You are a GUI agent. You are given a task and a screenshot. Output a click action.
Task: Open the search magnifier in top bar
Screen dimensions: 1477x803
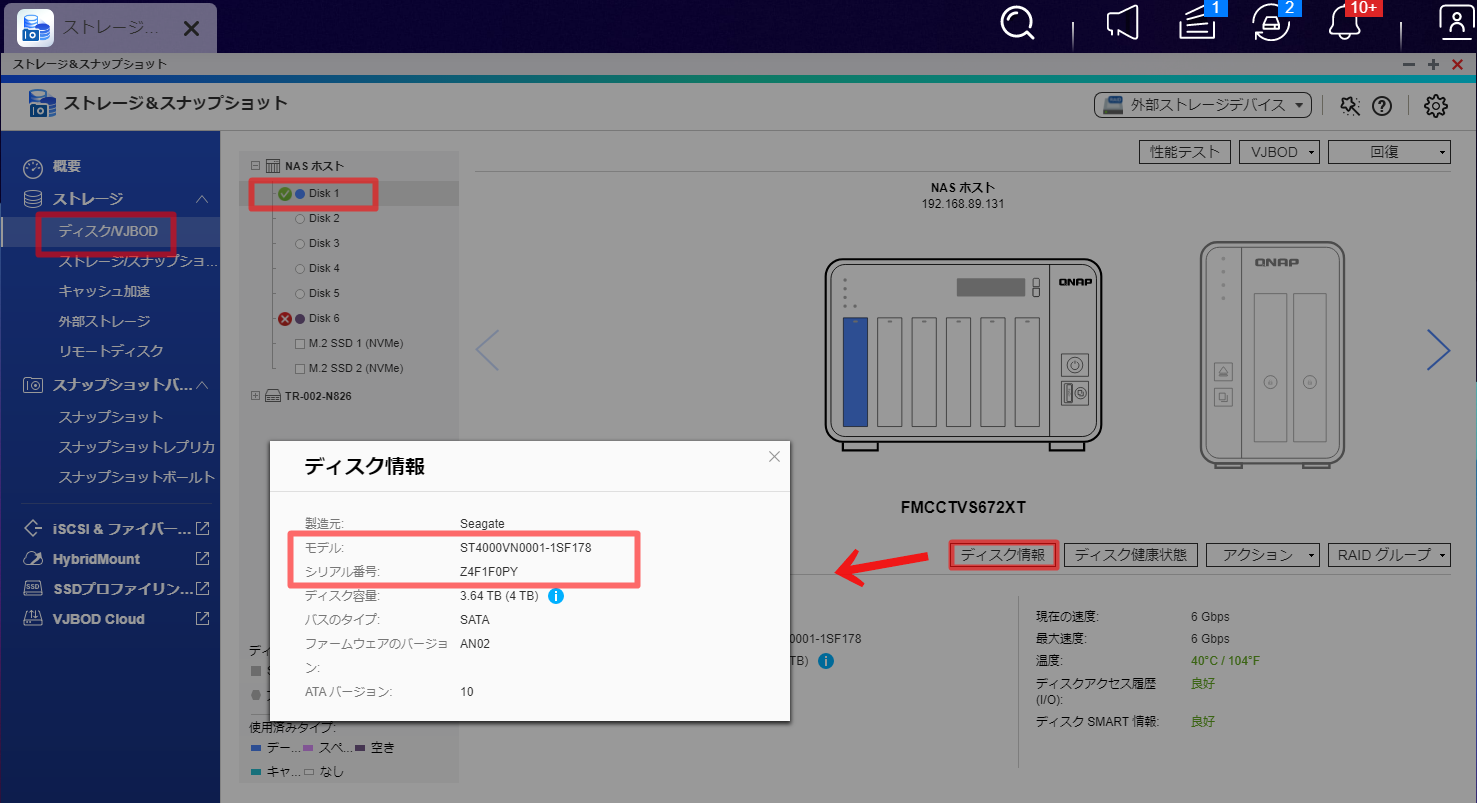(x=1017, y=24)
